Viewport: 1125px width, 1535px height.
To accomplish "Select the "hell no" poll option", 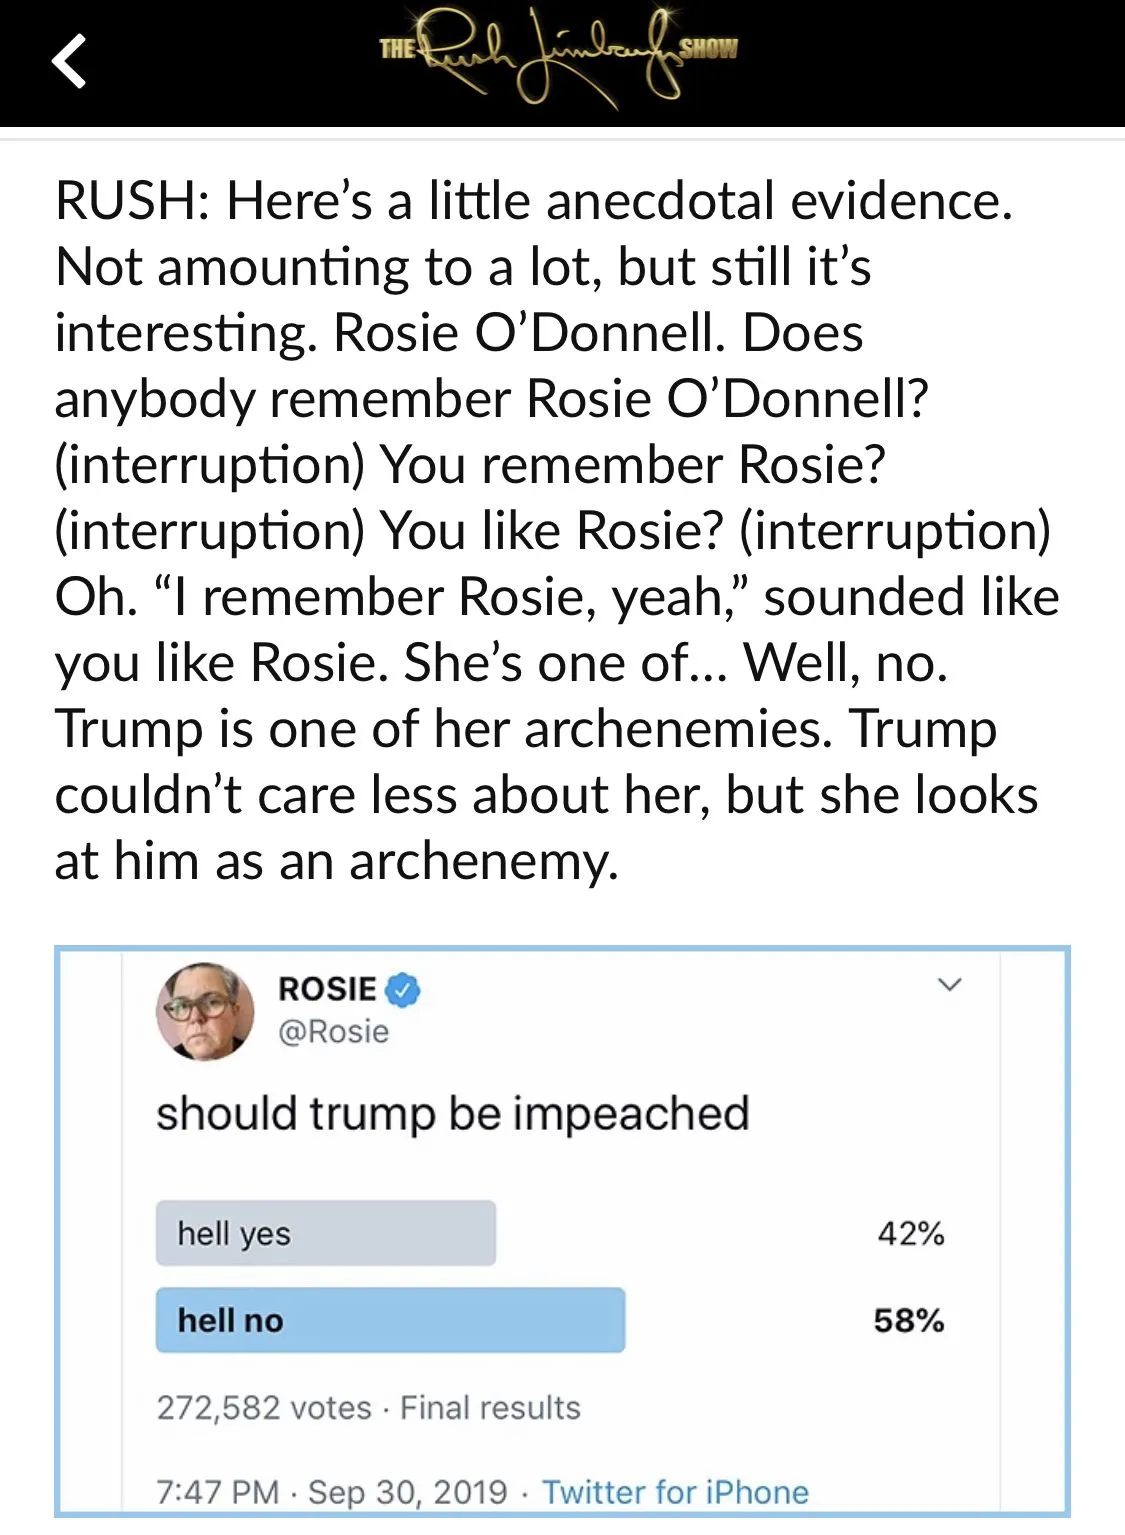I will [x=390, y=1320].
